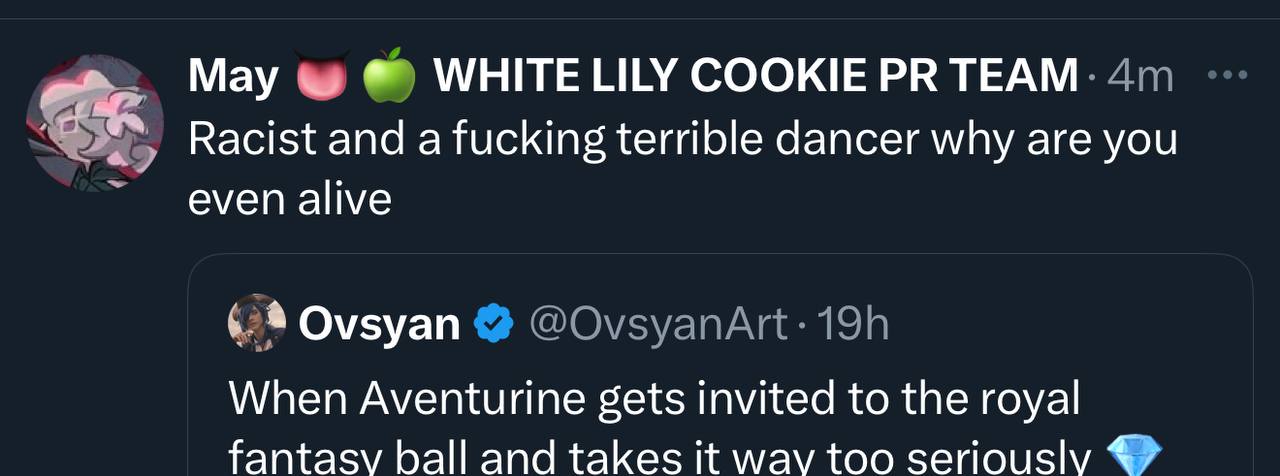The height and width of the screenshot is (476, 1280).
Task: Click the green apple emoji in display name
Action: pyautogui.click(x=389, y=76)
